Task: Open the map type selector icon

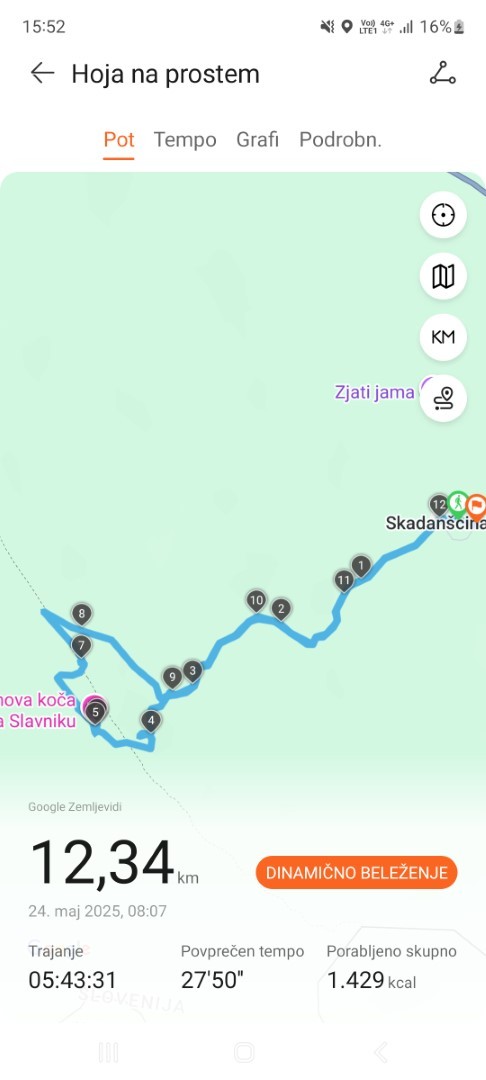Action: (x=443, y=276)
